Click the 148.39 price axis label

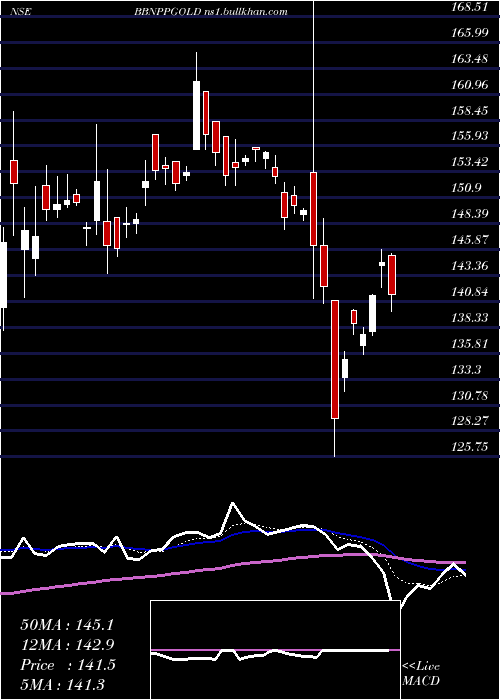pyautogui.click(x=469, y=214)
